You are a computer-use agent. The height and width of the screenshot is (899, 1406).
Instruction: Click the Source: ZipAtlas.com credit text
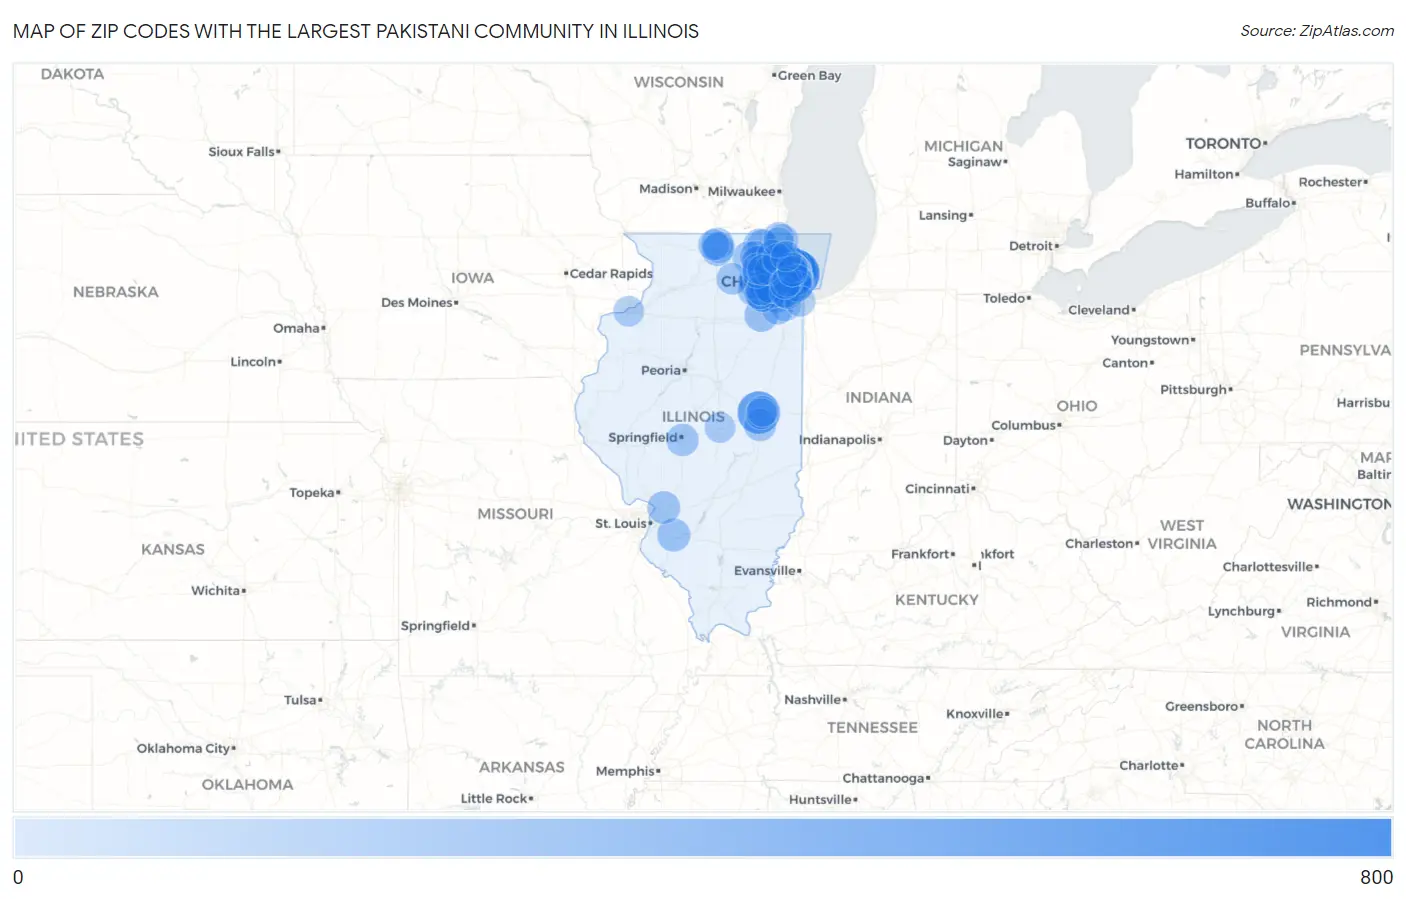tap(1317, 31)
